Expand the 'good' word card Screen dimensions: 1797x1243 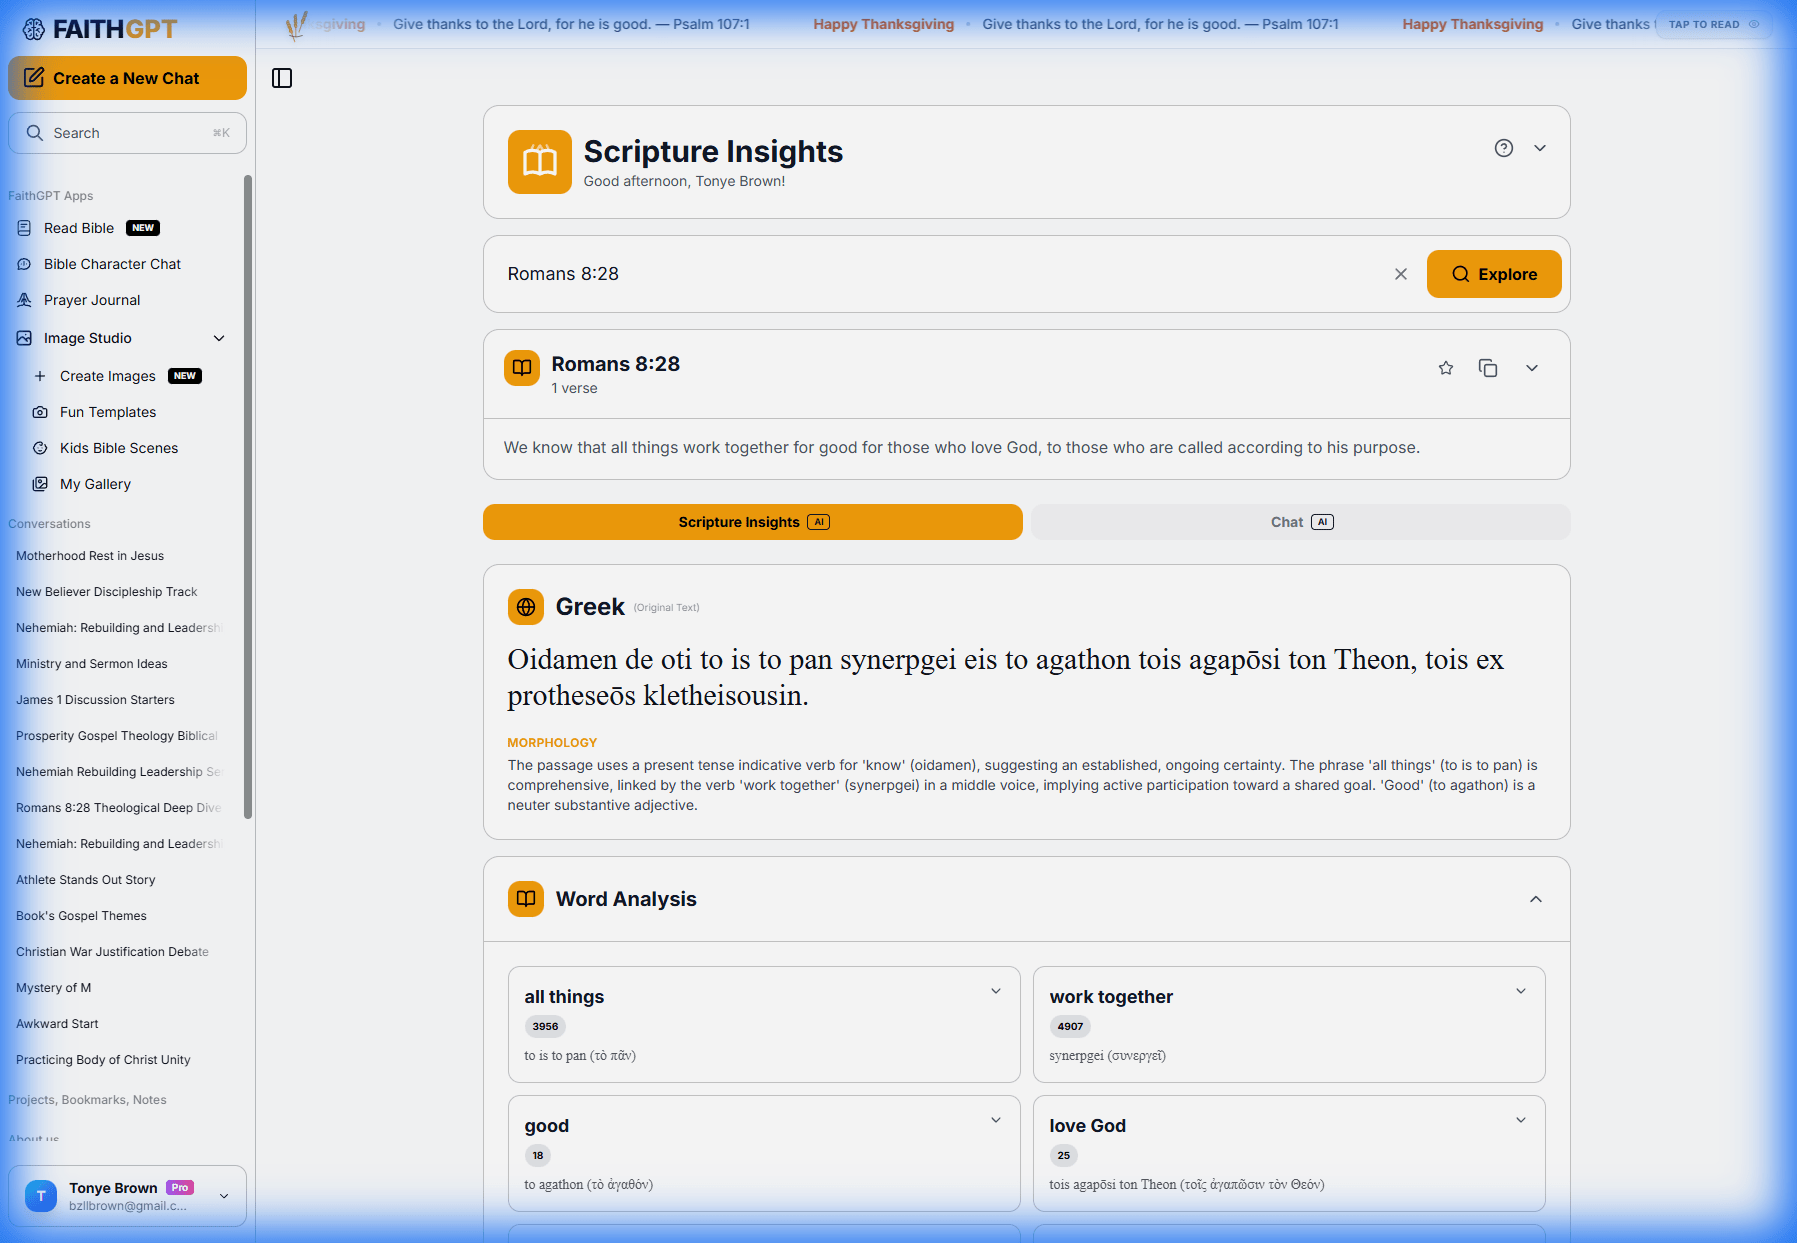point(996,1120)
